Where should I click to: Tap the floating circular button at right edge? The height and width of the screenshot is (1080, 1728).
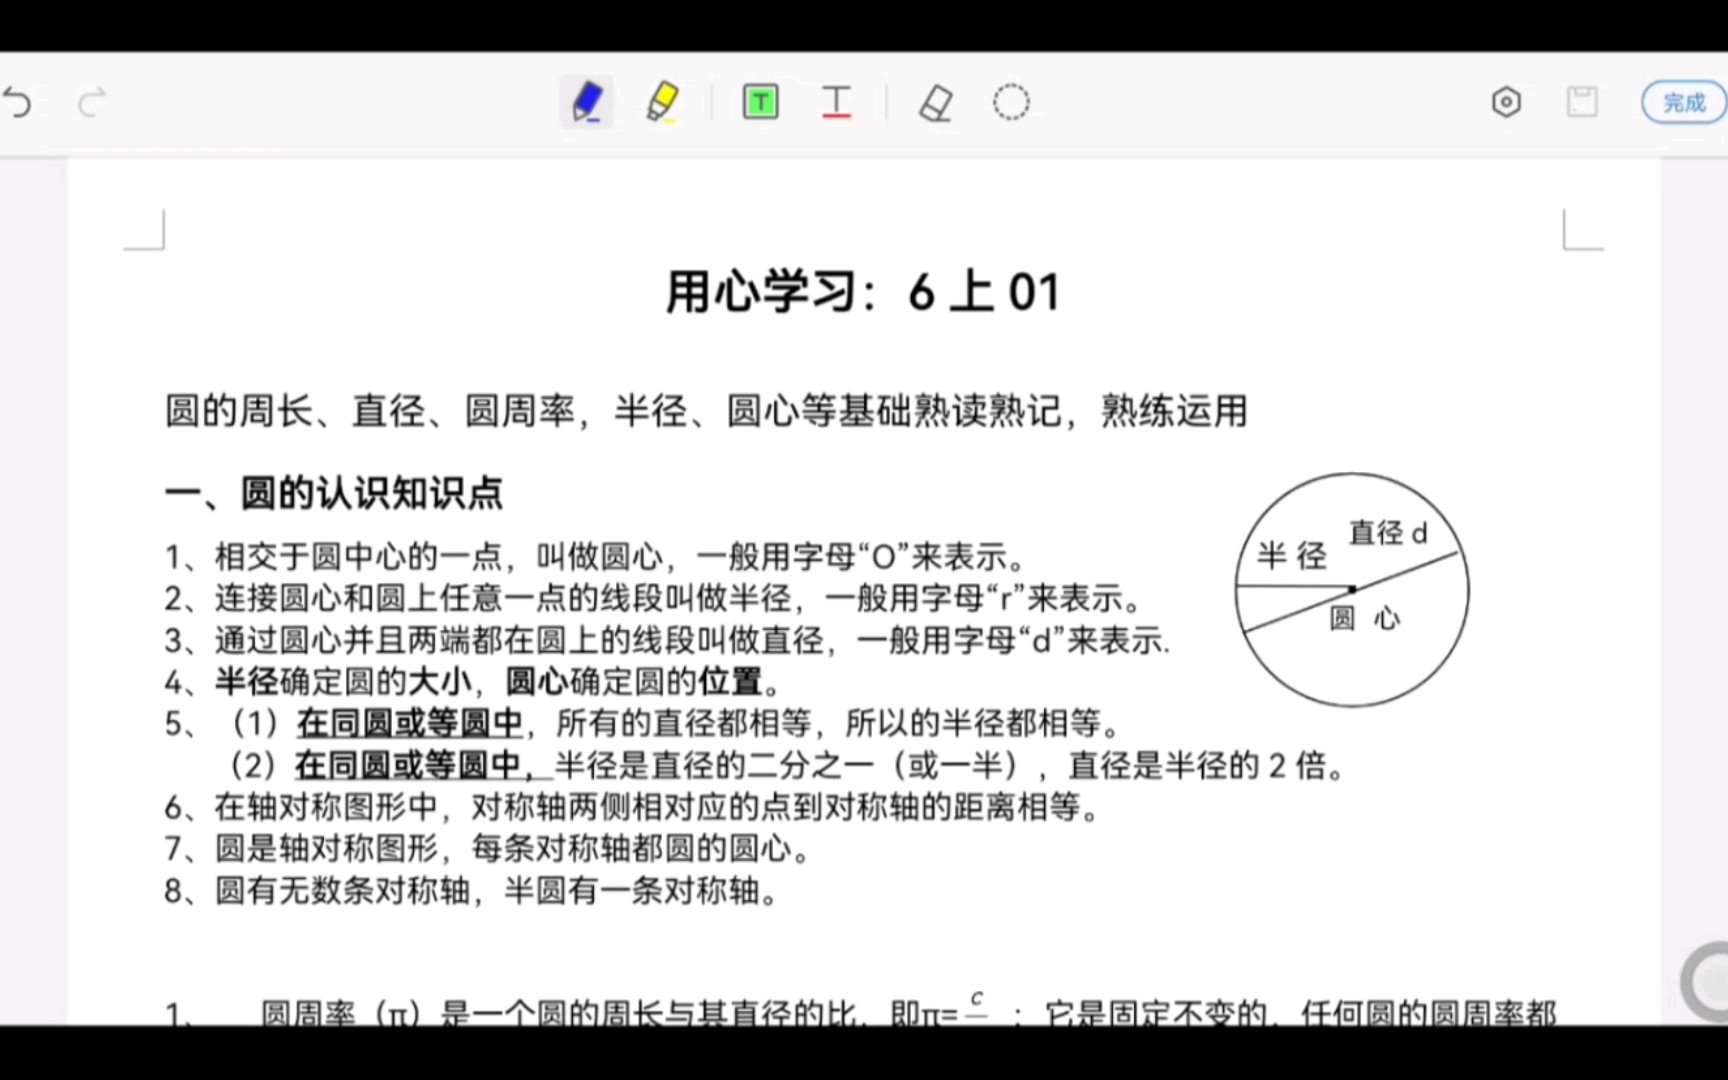pyautogui.click(x=1706, y=982)
